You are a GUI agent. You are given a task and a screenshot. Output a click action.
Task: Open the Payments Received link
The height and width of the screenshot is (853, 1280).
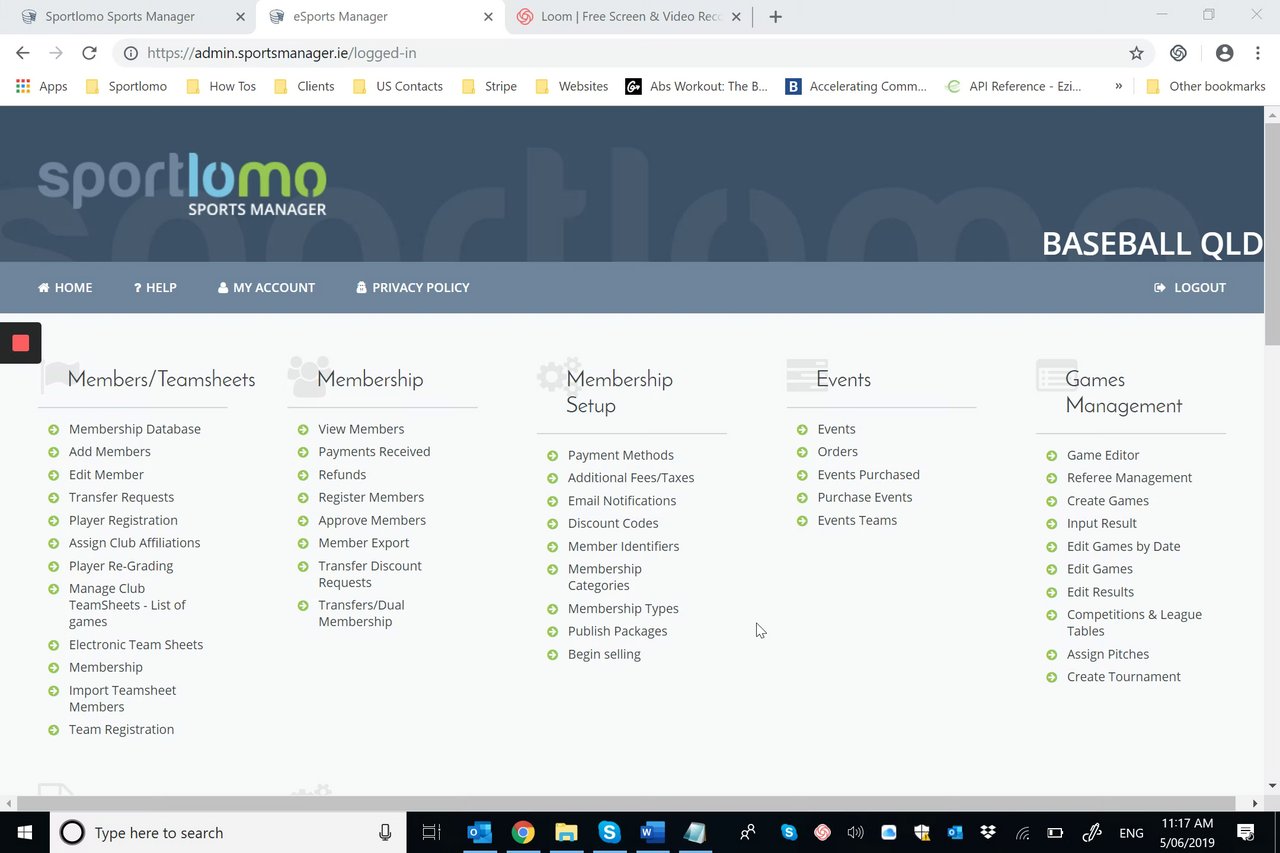[374, 452]
